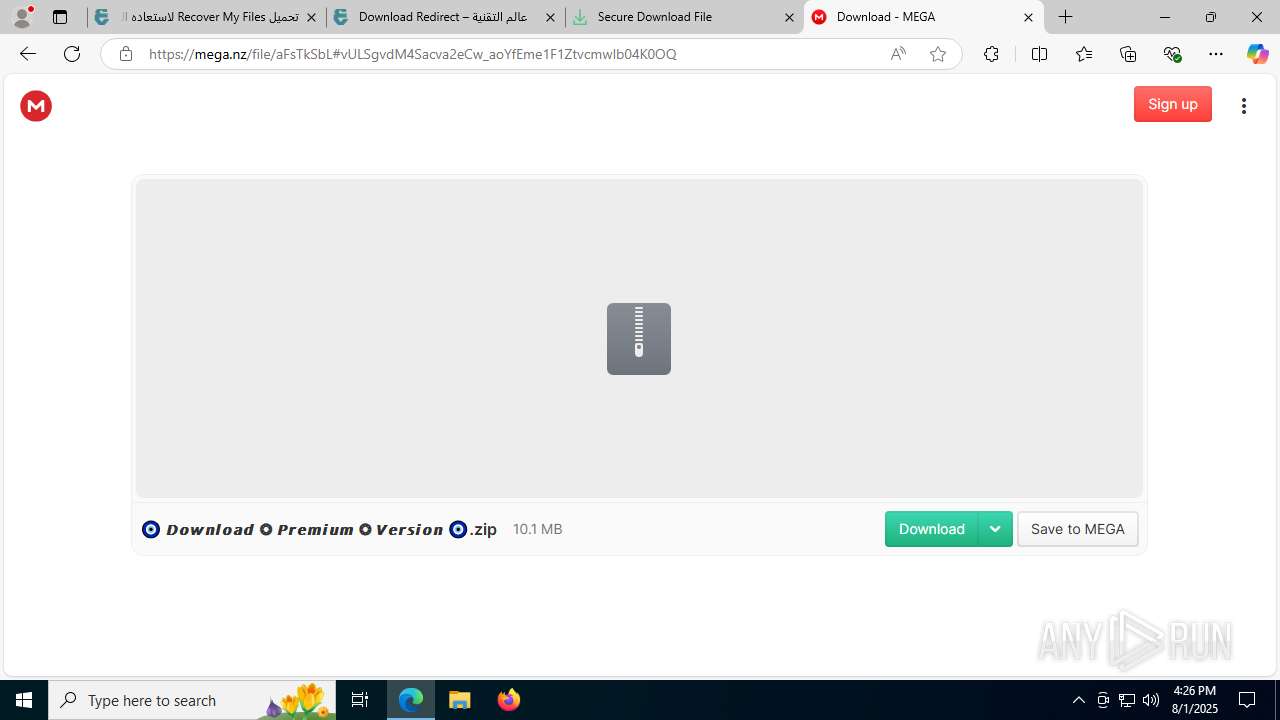Click the red Sign up button

point(1173,104)
